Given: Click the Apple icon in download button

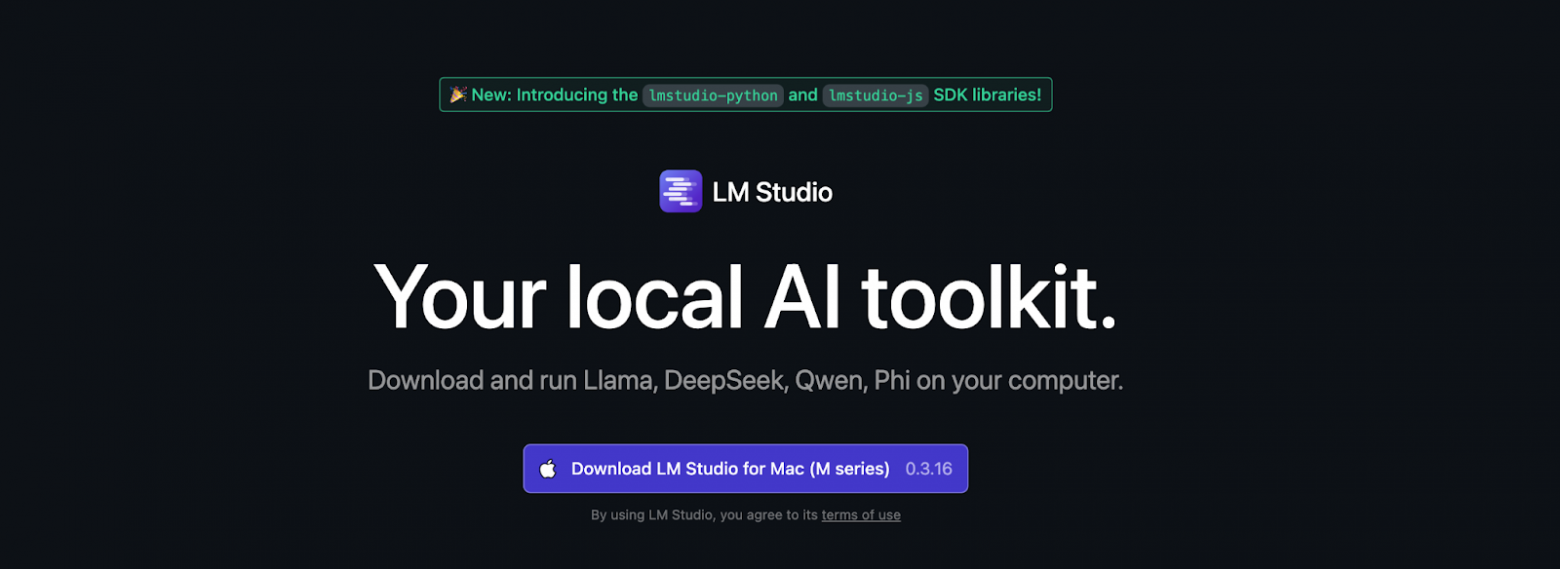Looking at the screenshot, I should click(x=547, y=469).
